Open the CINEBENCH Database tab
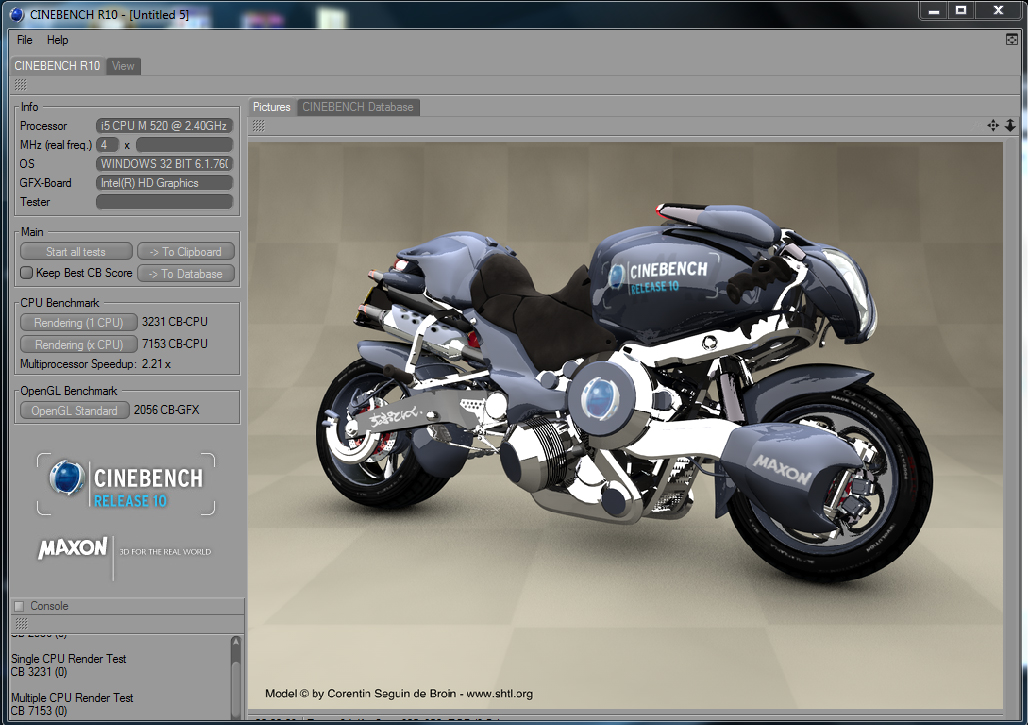Image resolution: width=1028 pixels, height=725 pixels. pos(358,107)
